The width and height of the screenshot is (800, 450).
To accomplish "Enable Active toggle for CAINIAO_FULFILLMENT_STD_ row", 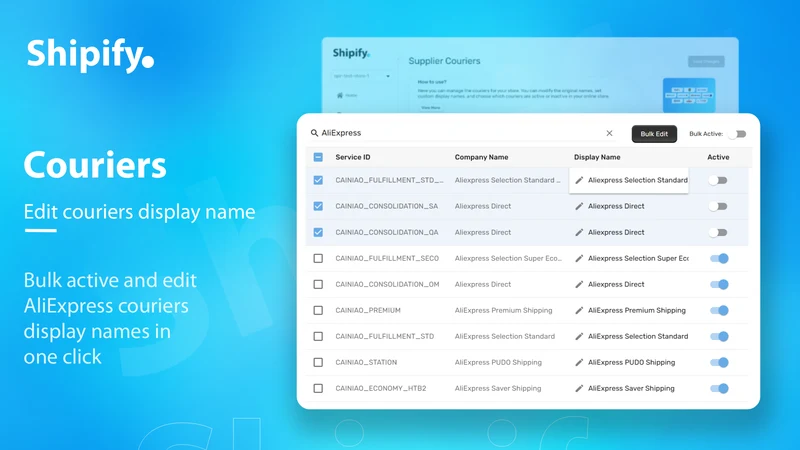I will tap(718, 180).
